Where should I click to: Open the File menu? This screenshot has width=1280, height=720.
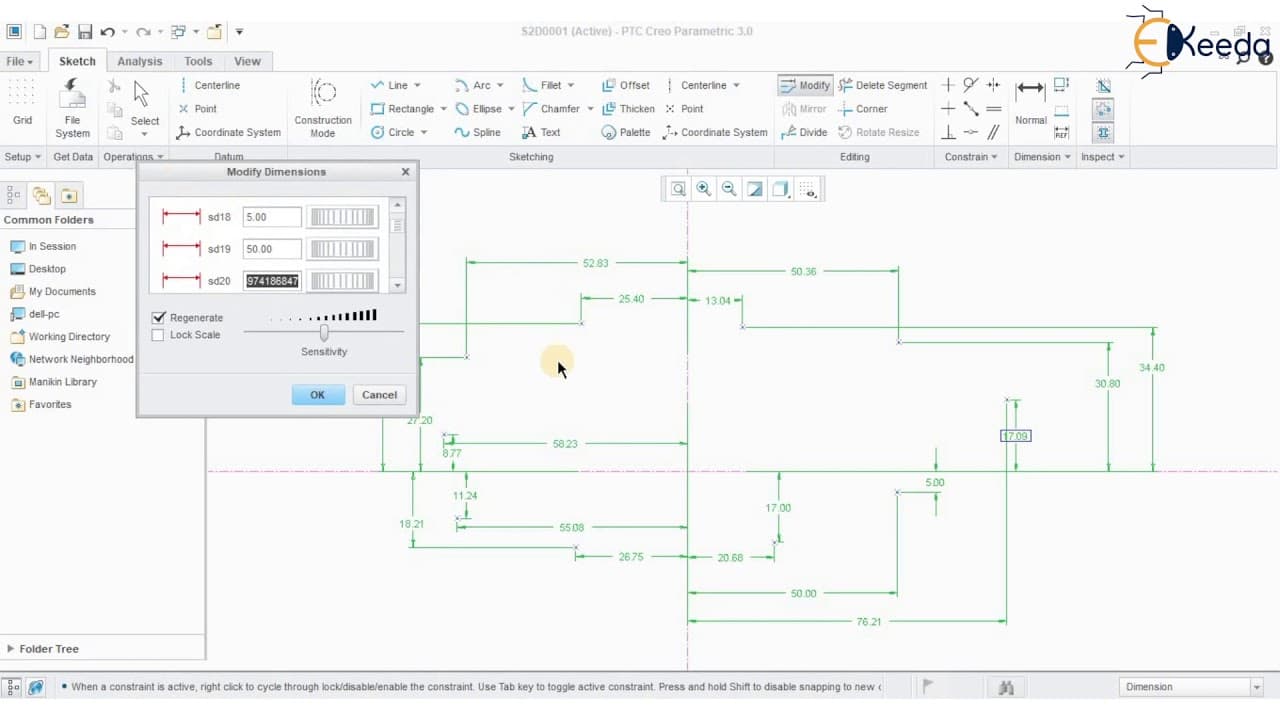click(20, 61)
